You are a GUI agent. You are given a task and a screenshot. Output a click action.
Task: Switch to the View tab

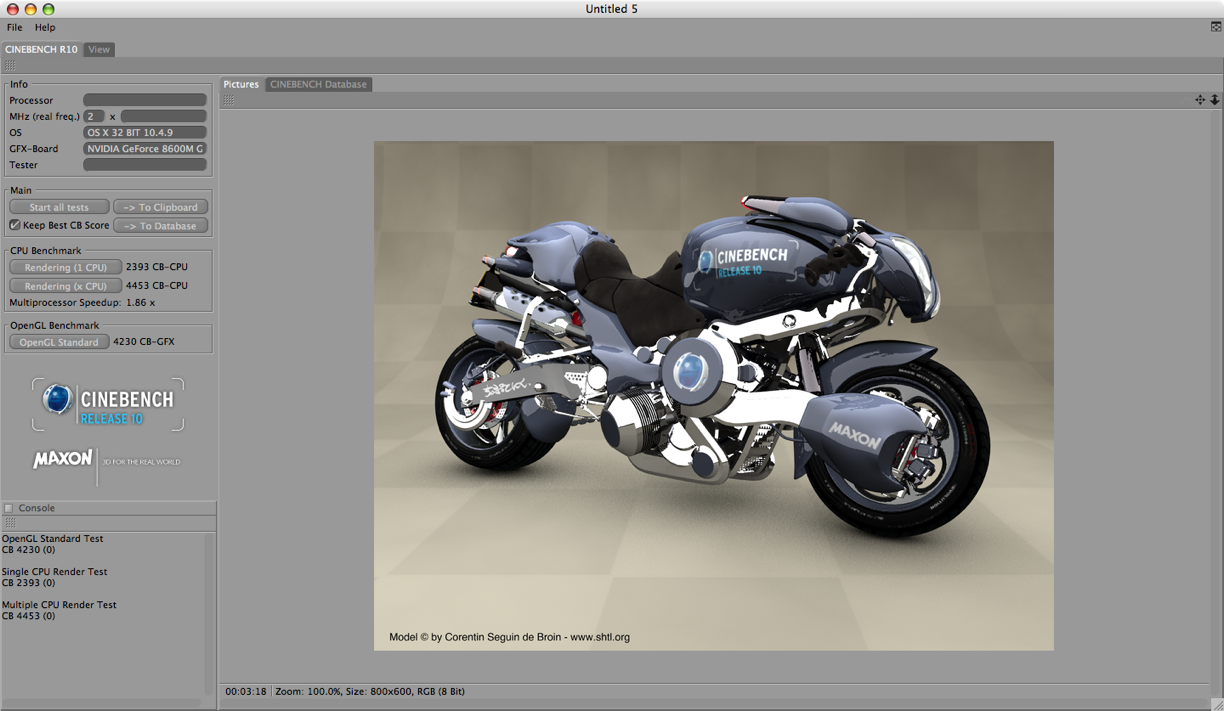point(99,49)
